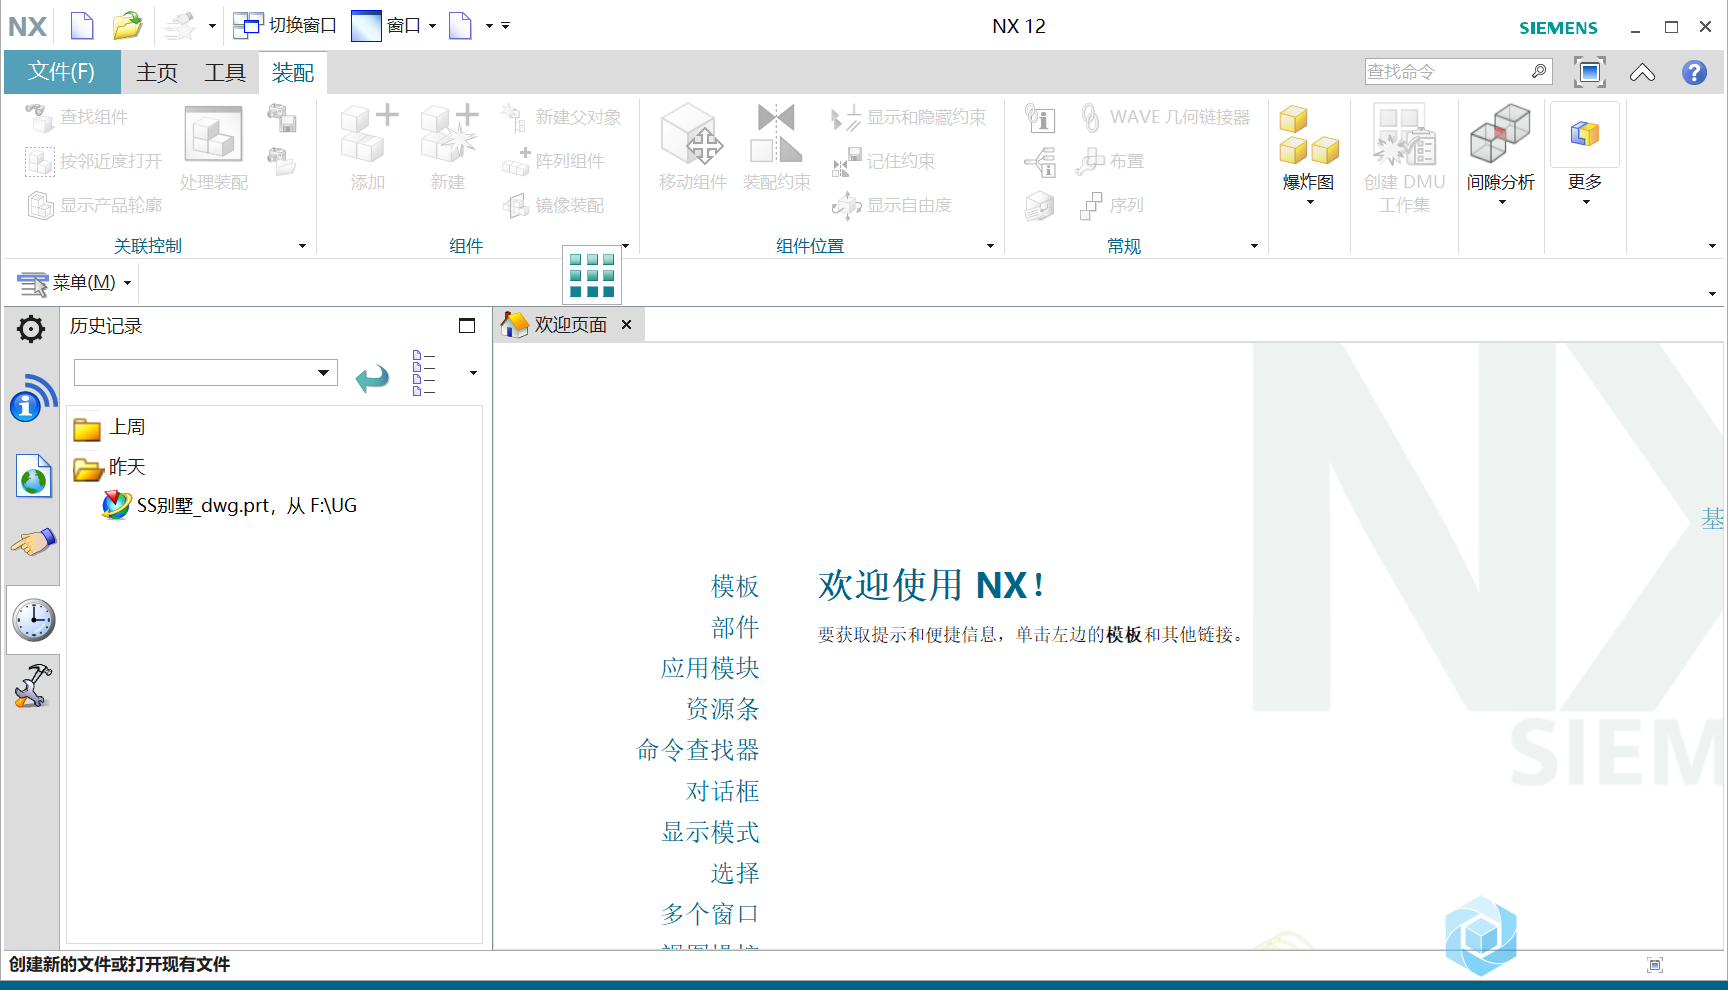Open the Multiple Windows (多个窗口) link
1728x990 pixels.
pos(710,914)
